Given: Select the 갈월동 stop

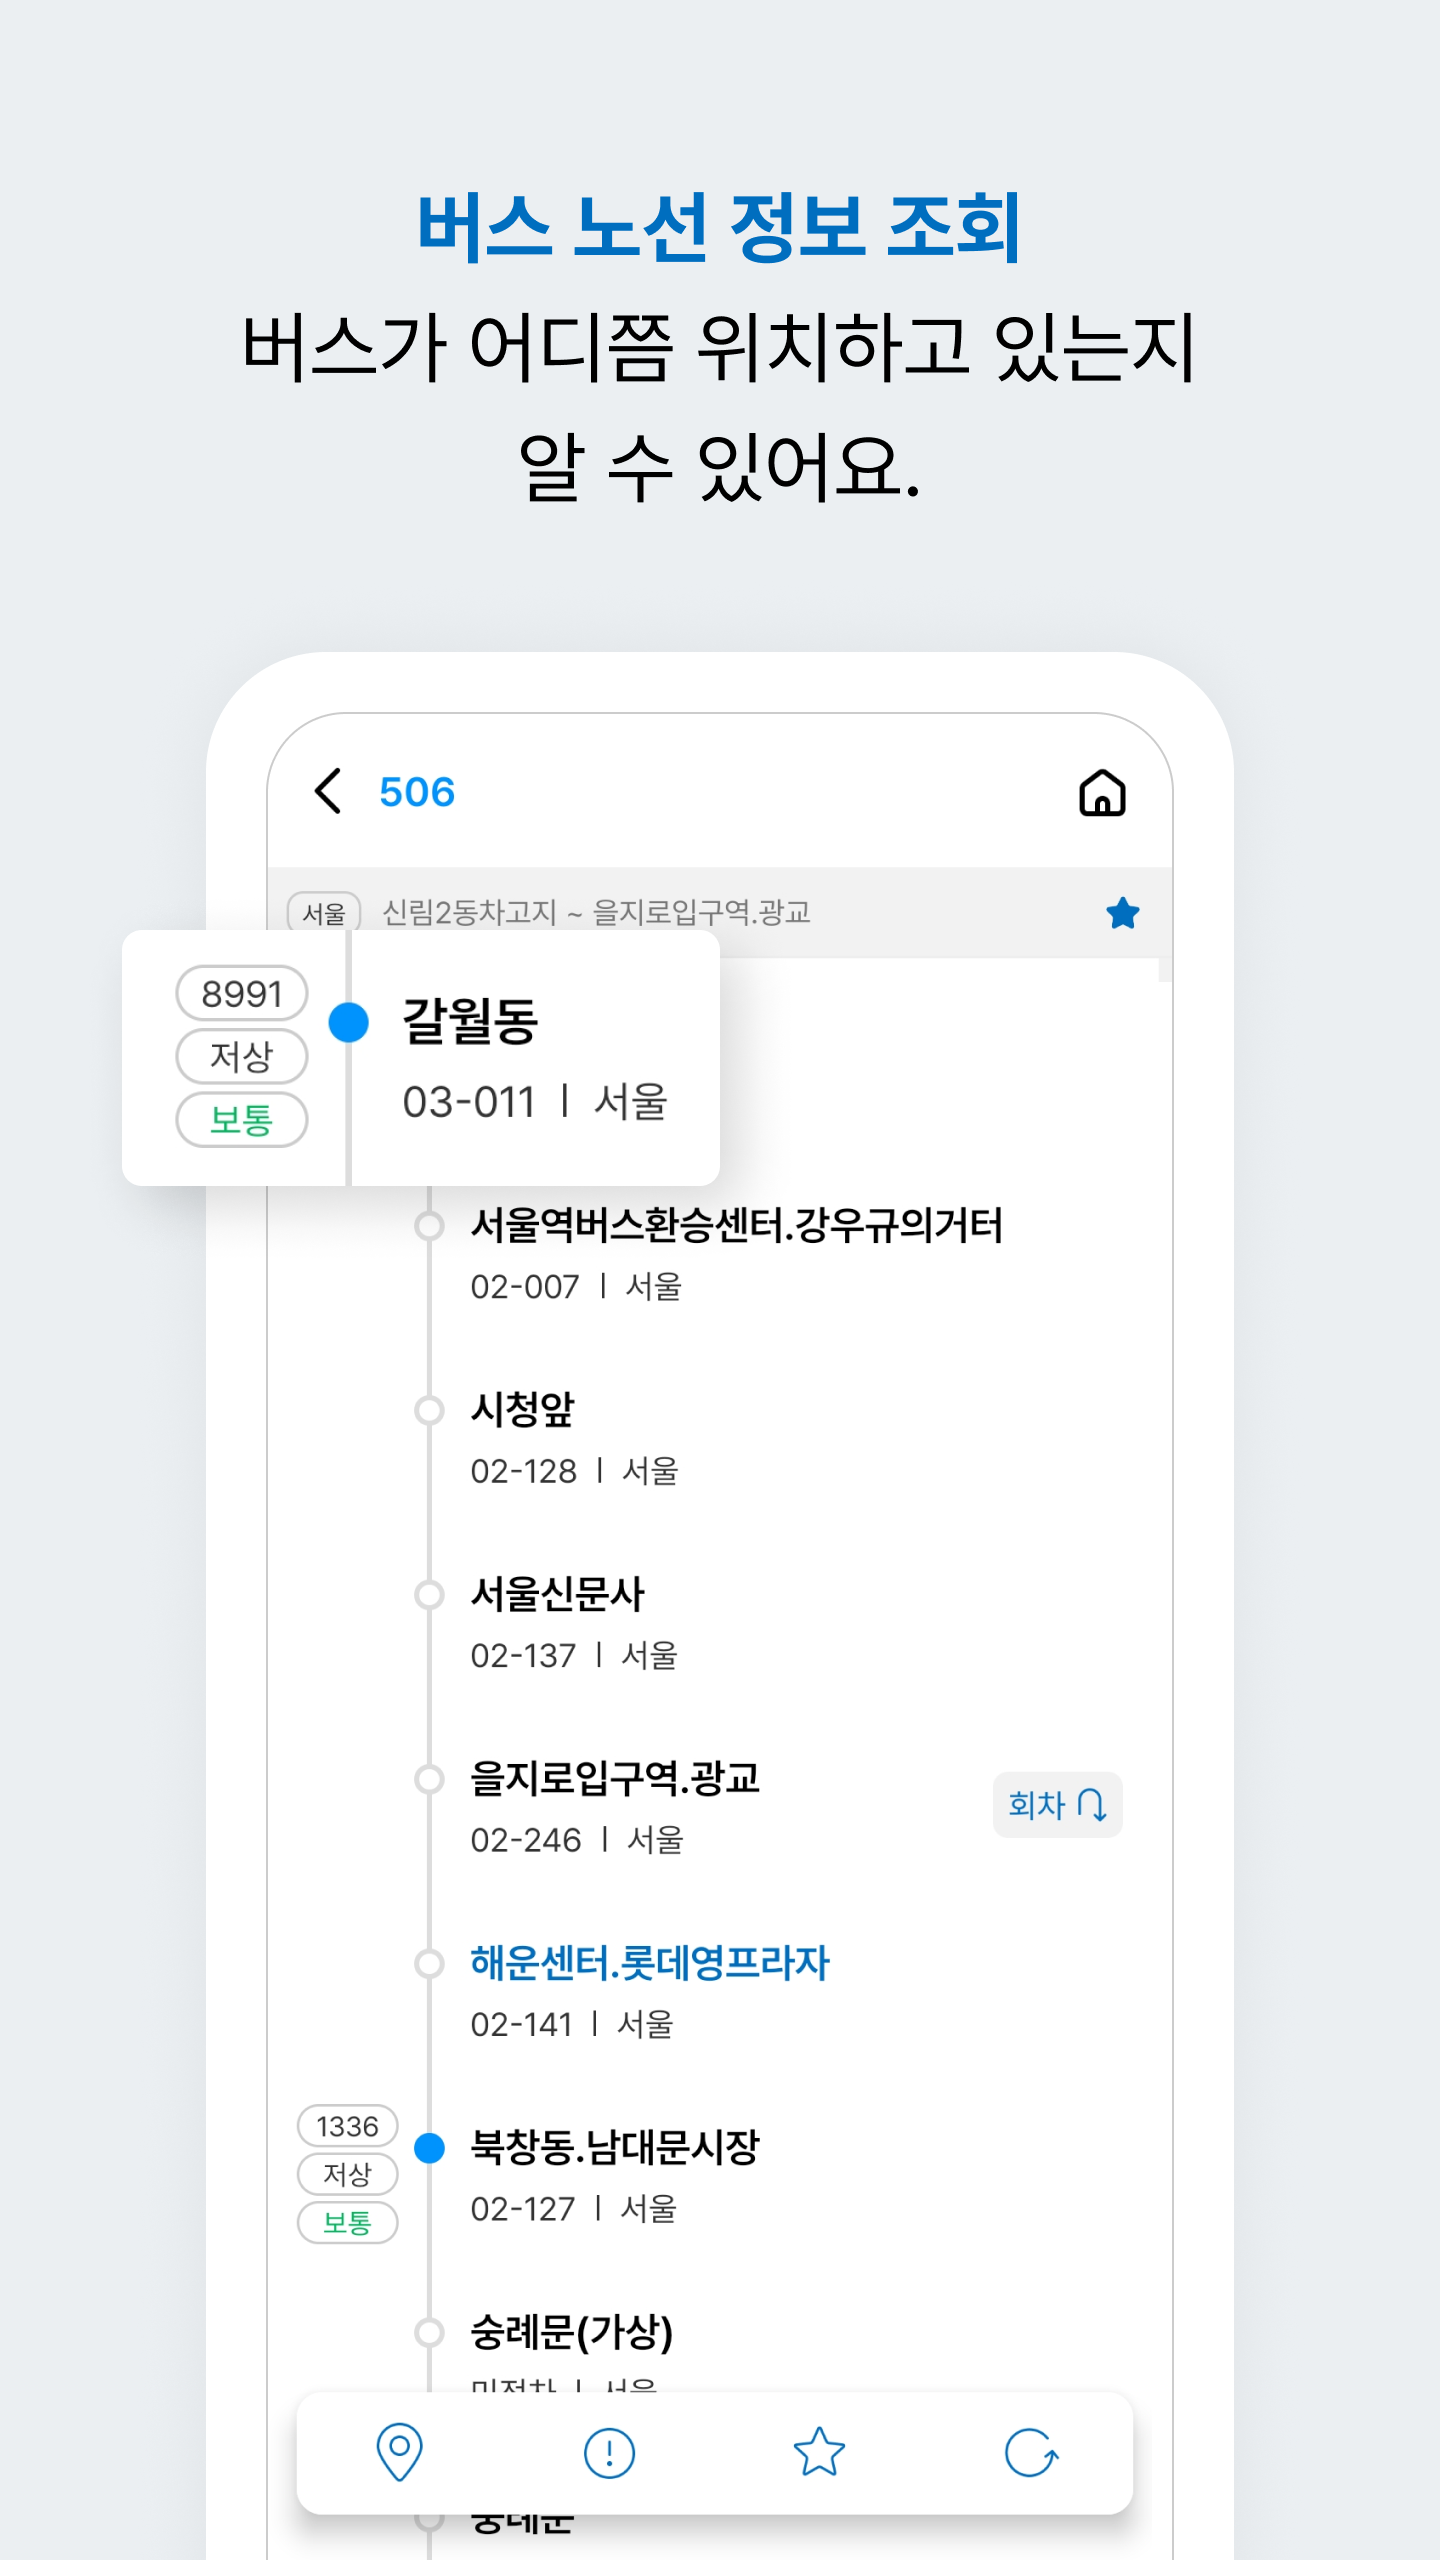Looking at the screenshot, I should 535,1058.
